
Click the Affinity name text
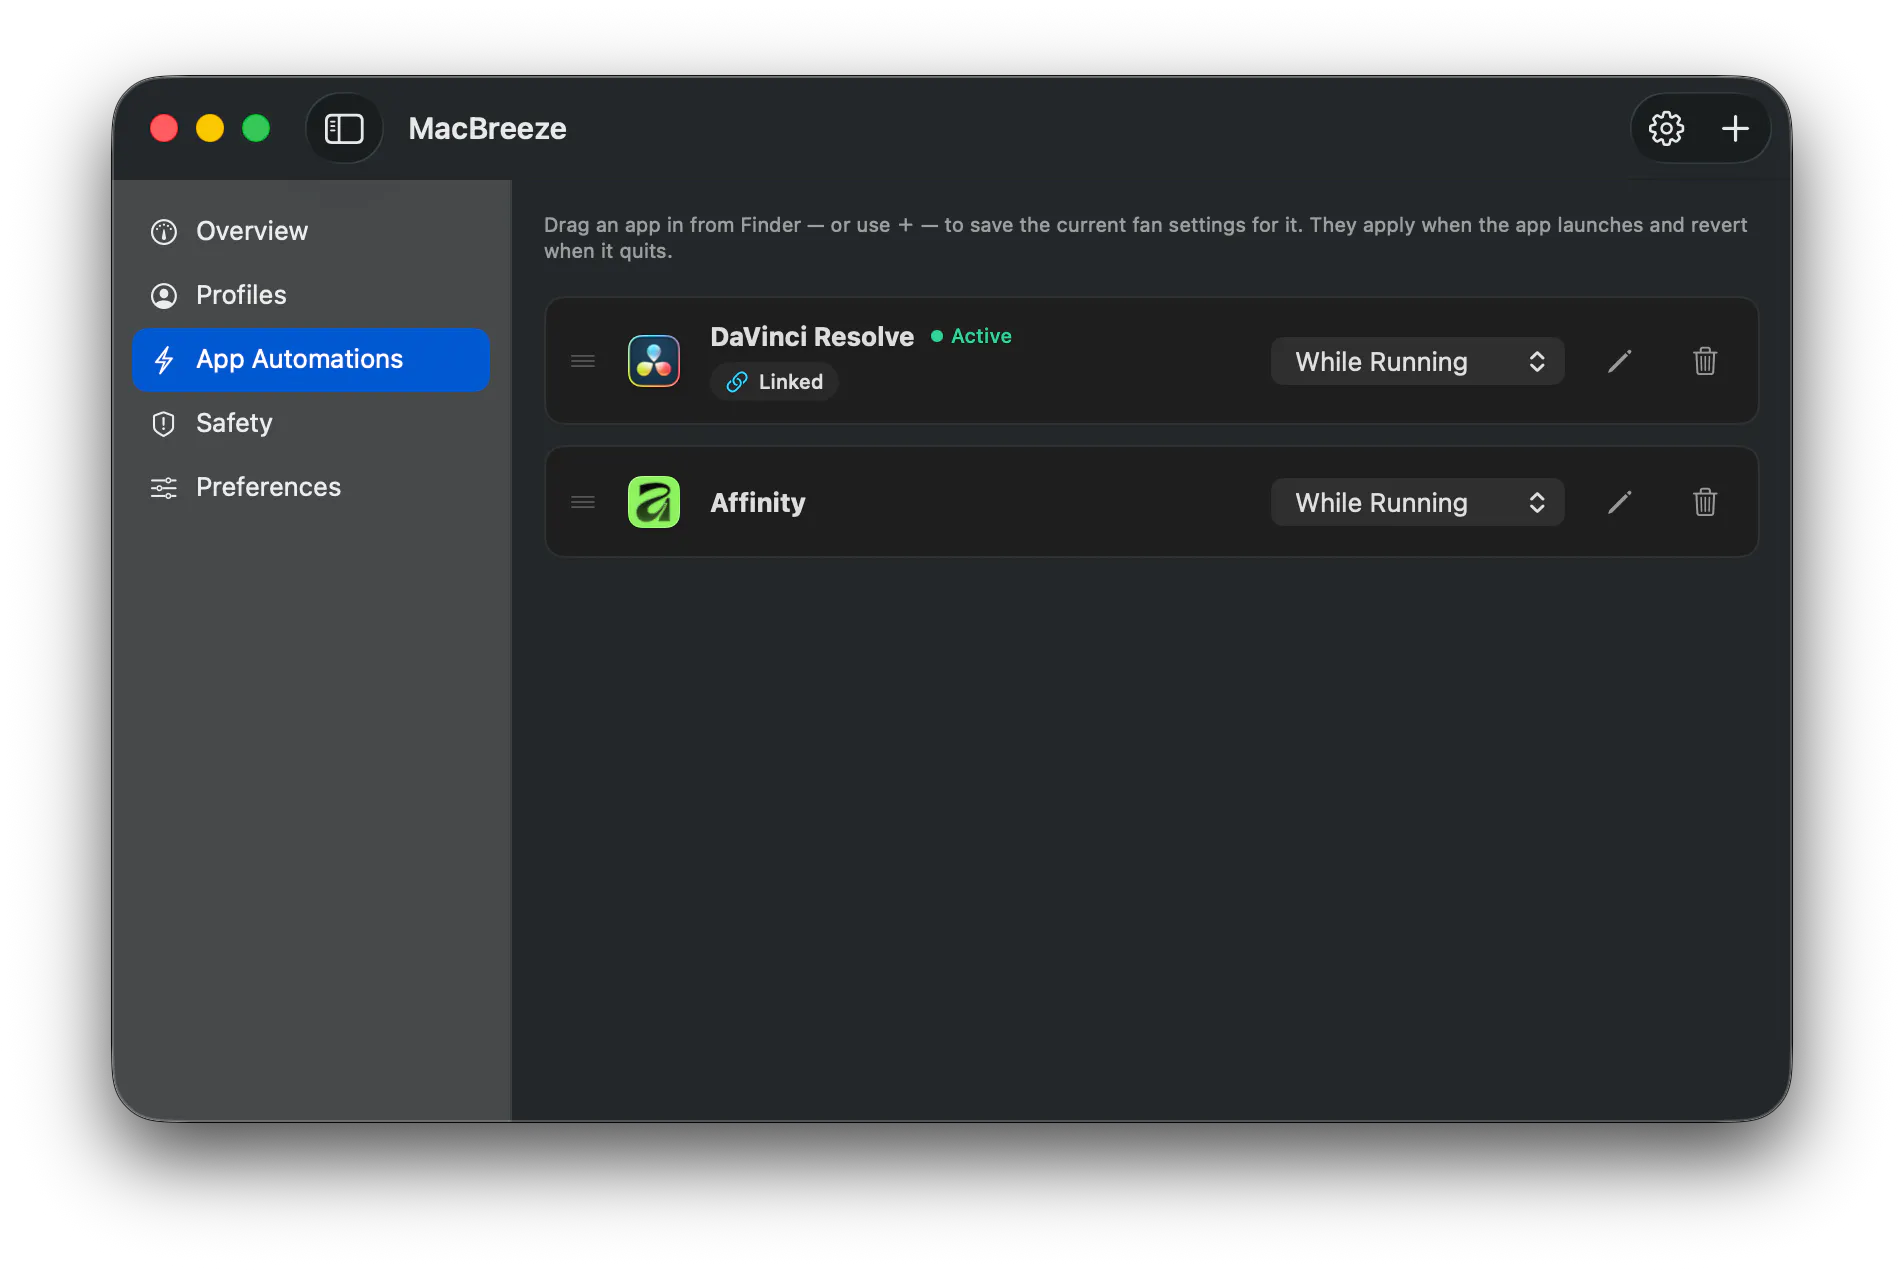point(758,503)
